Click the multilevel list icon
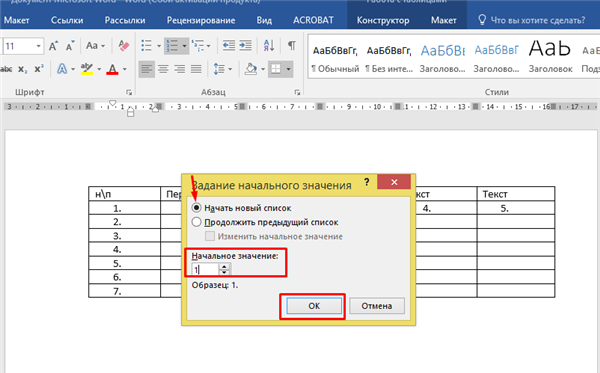 (198, 46)
